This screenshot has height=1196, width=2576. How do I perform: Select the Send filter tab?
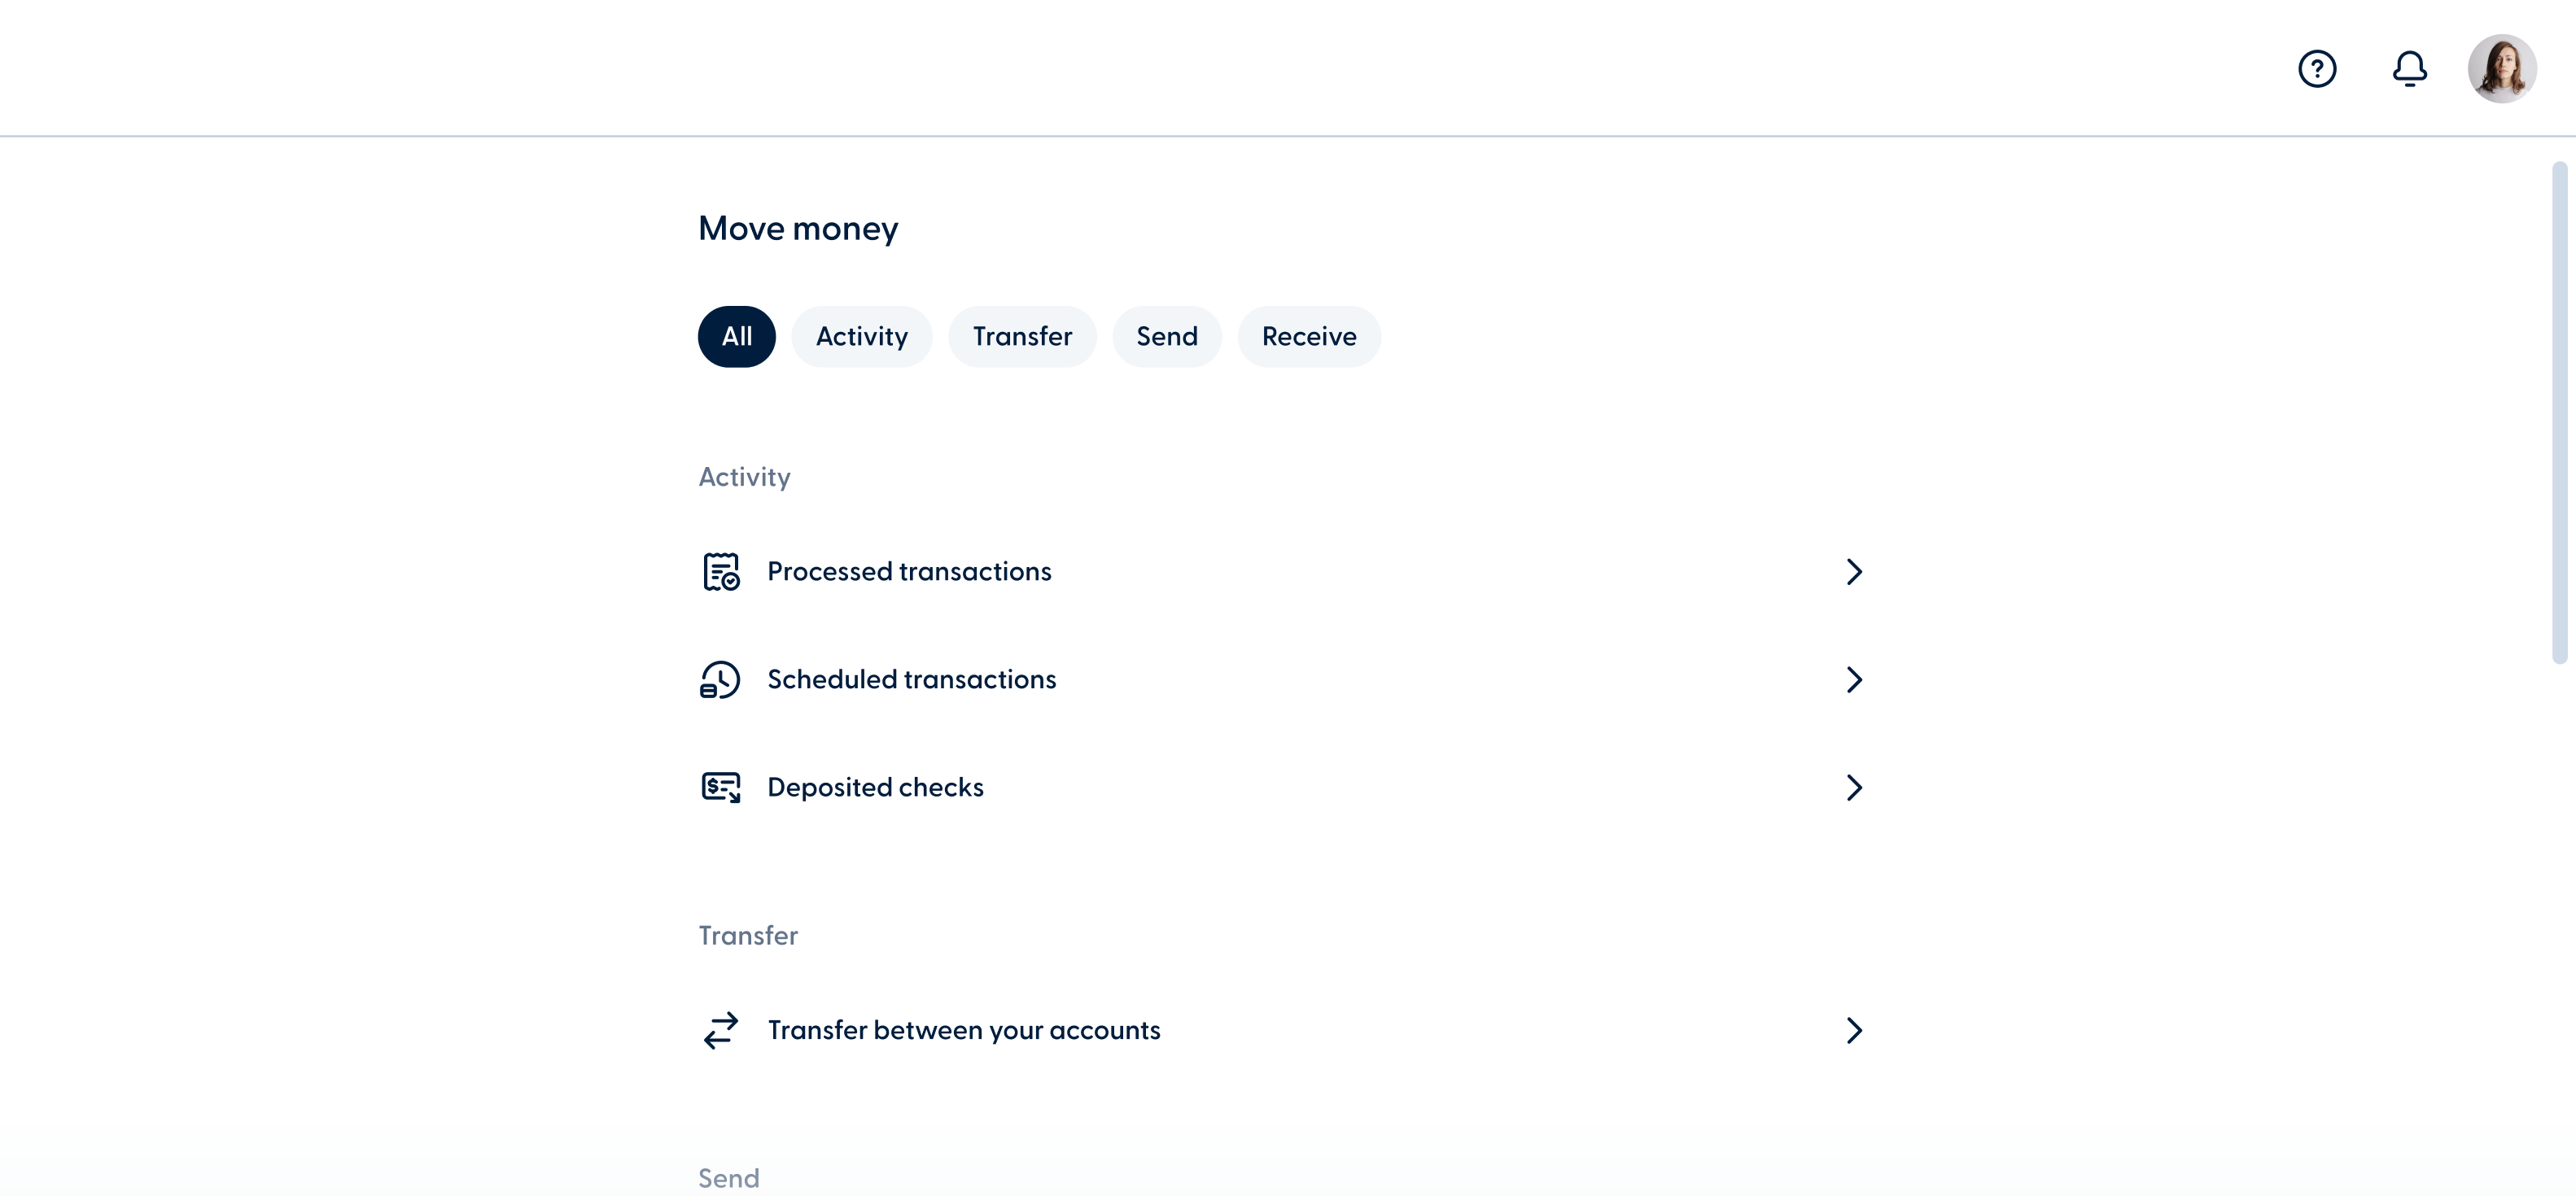pos(1166,336)
